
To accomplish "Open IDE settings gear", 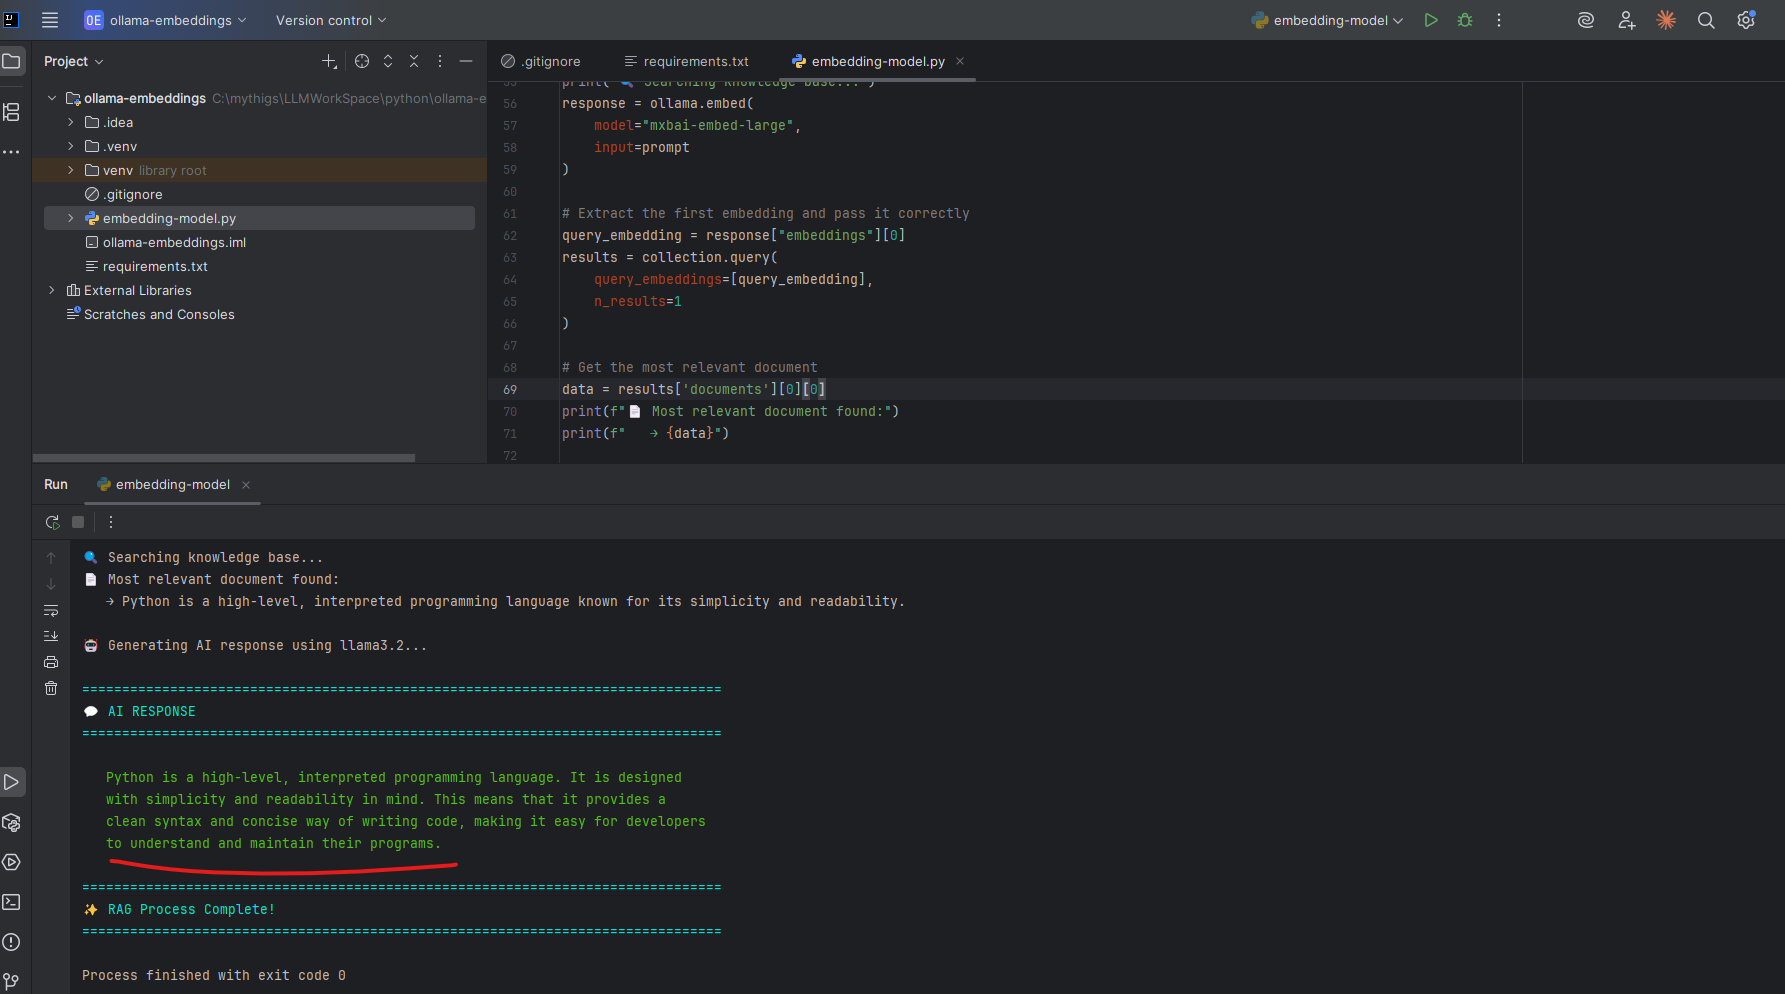I will [x=1746, y=20].
